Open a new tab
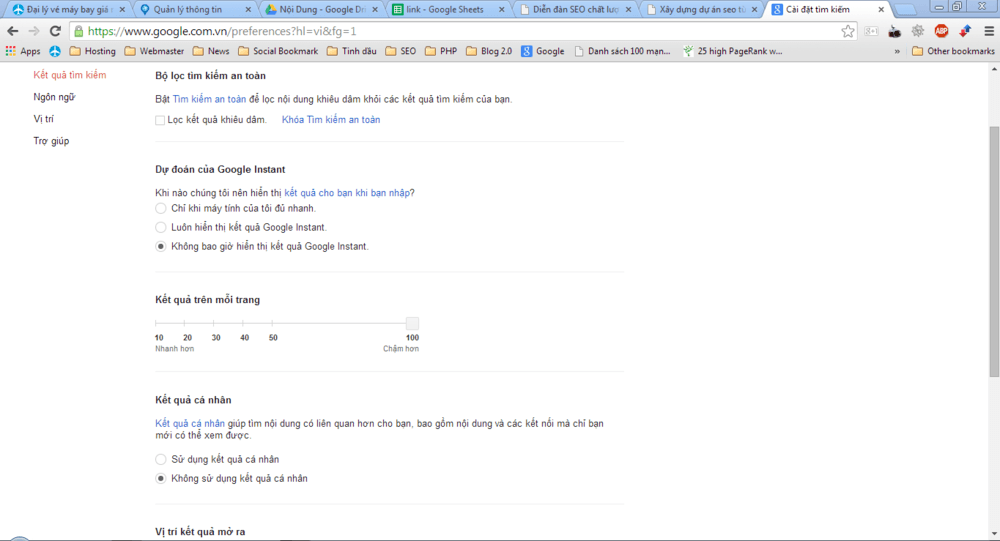The image size is (1000, 541). click(x=906, y=10)
